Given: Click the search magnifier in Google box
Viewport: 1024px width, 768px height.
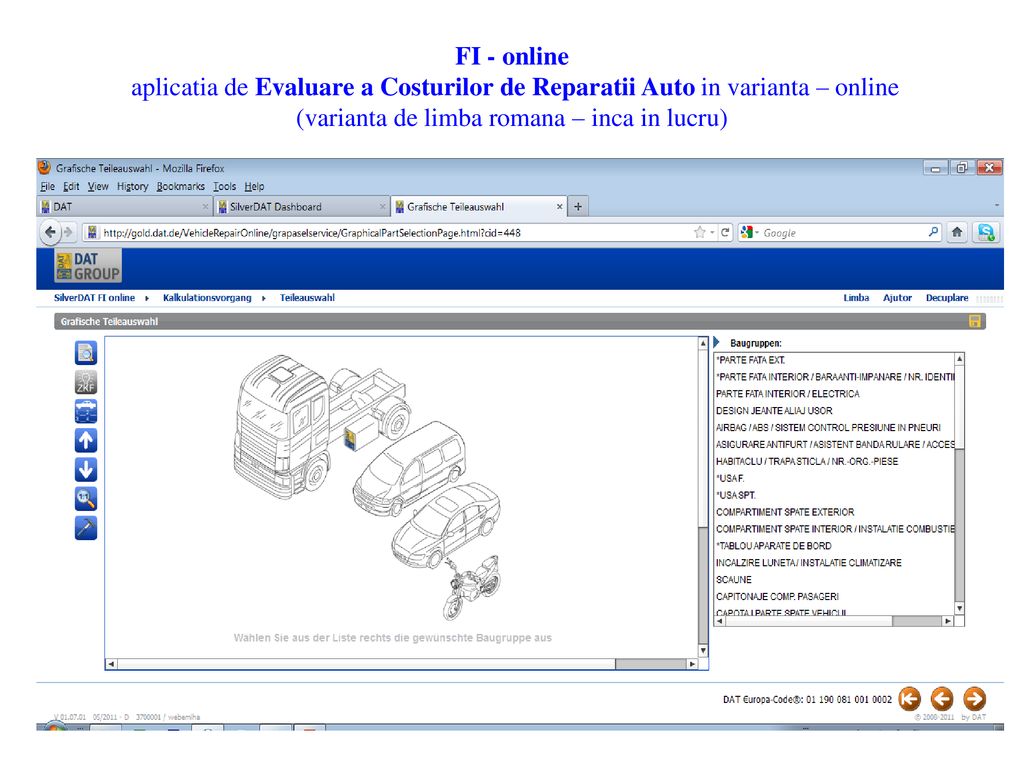Looking at the screenshot, I should 934,232.
